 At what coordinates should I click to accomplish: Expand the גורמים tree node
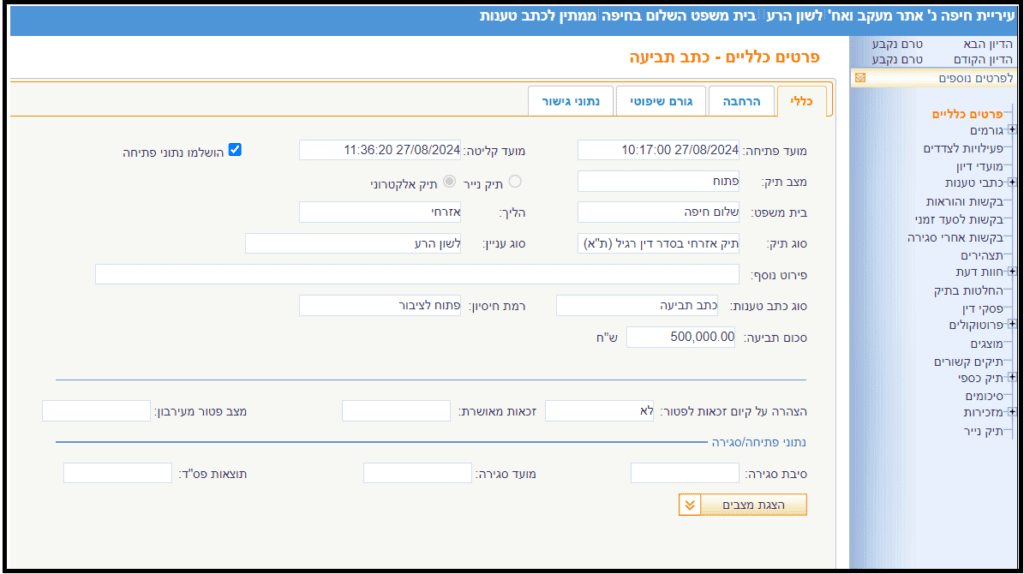1012,130
